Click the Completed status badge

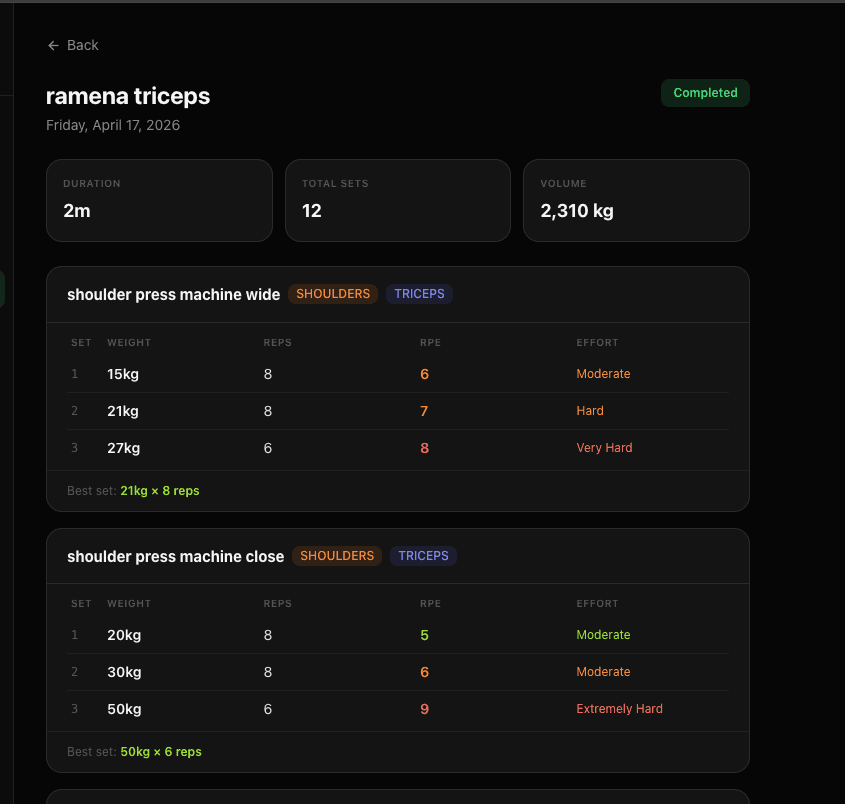tap(705, 93)
